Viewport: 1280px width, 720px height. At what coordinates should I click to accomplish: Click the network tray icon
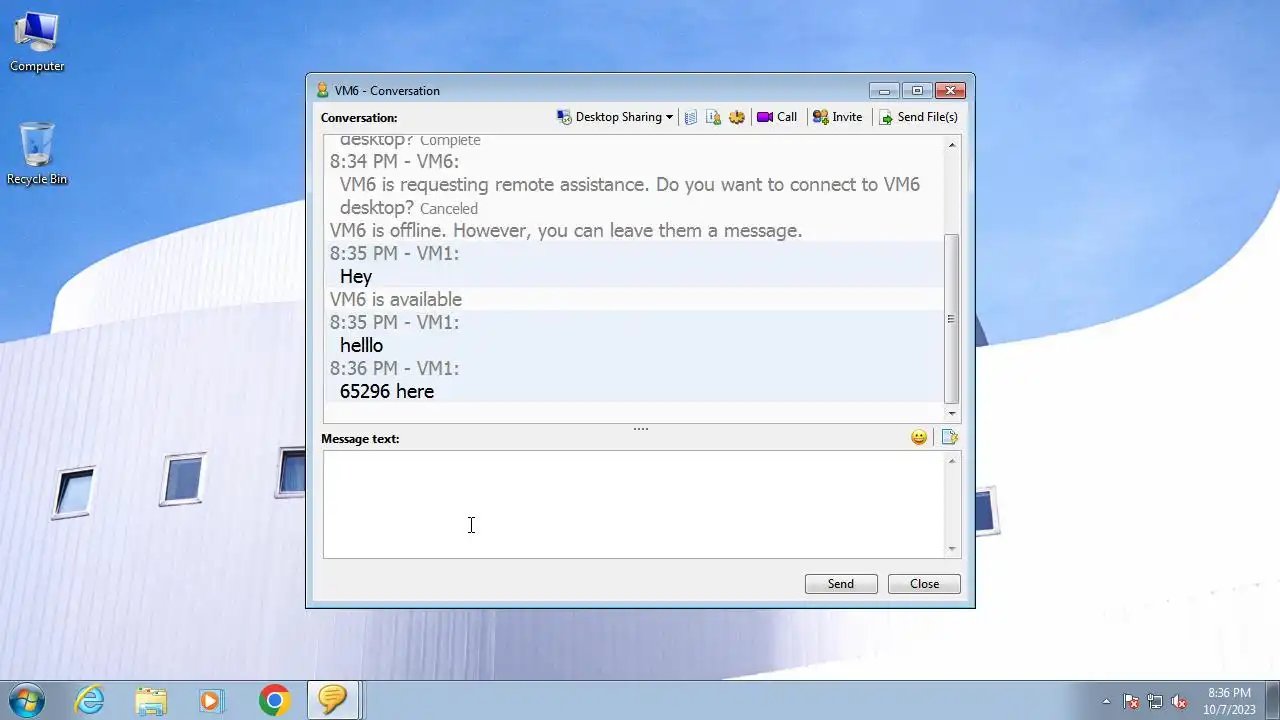pos(1155,701)
